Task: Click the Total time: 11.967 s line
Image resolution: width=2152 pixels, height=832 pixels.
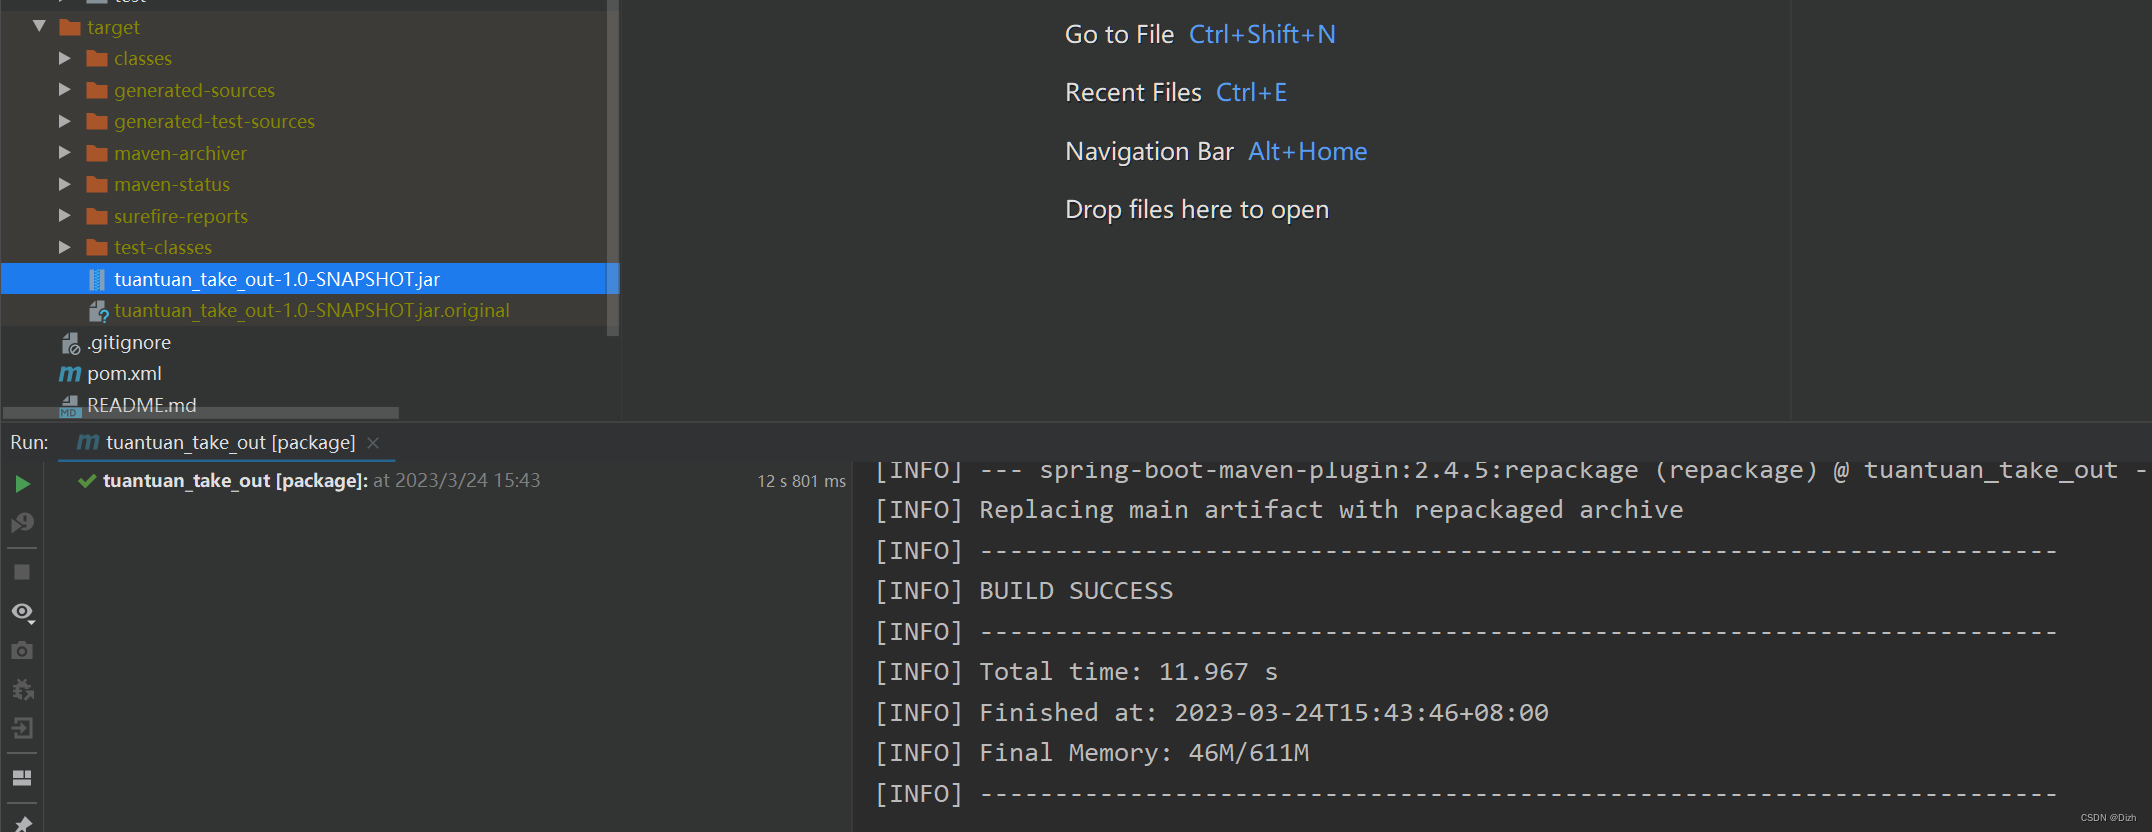Action: click(1076, 672)
